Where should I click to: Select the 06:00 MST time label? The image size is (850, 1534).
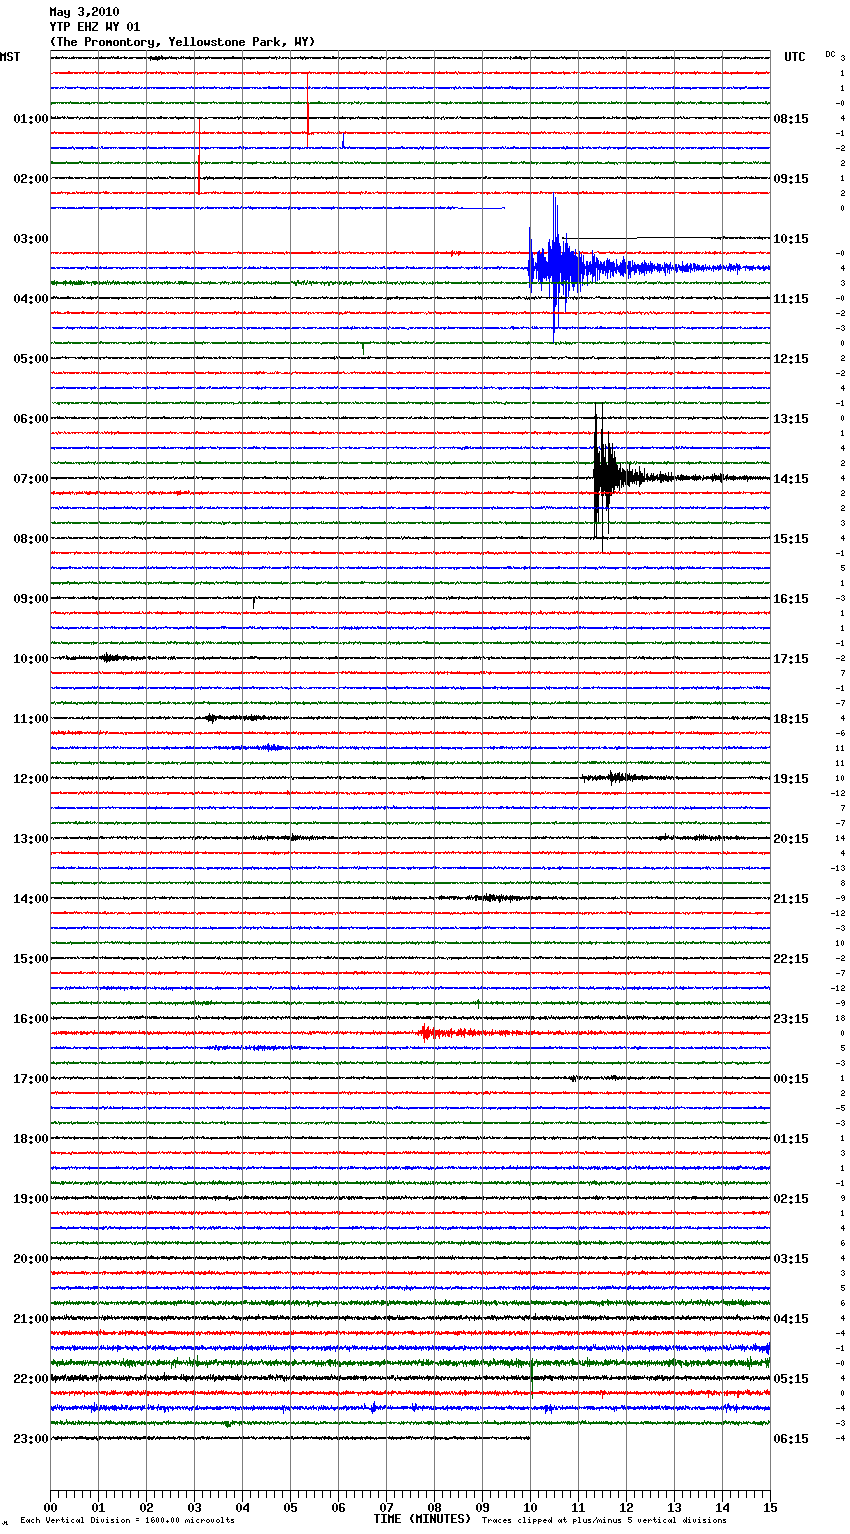tap(31, 419)
